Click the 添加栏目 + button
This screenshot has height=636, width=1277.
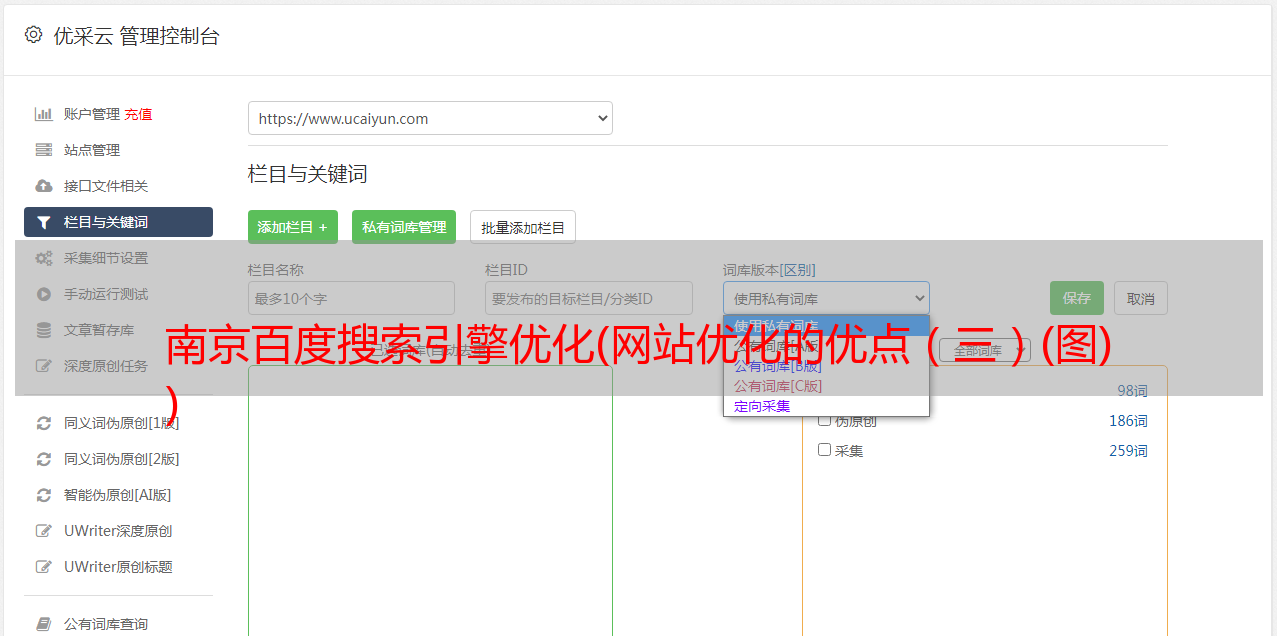(x=293, y=227)
